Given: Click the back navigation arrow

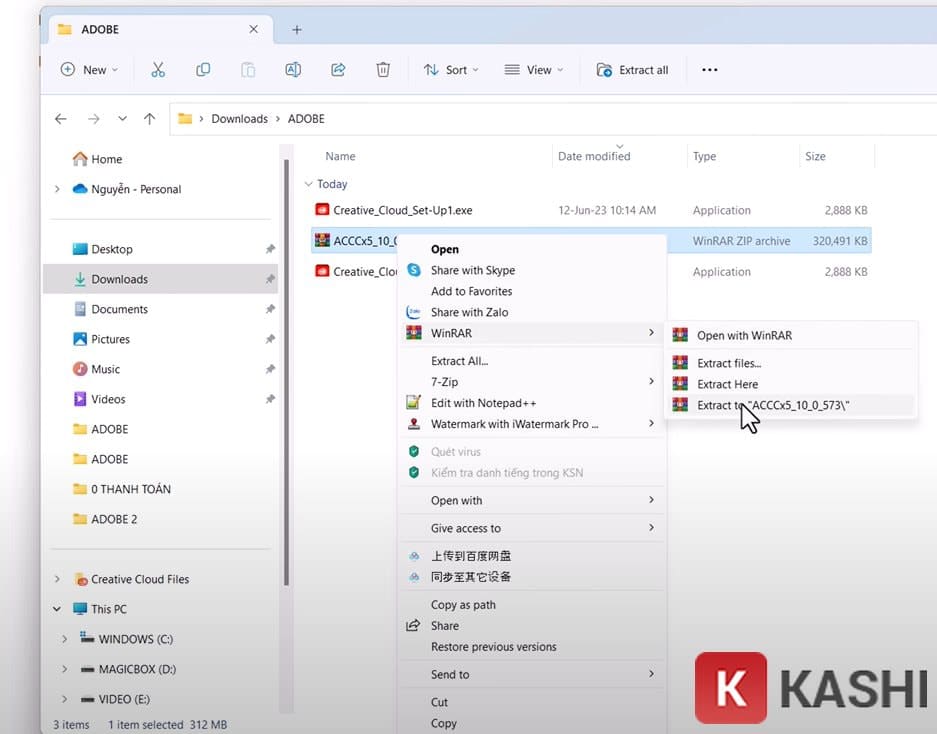Looking at the screenshot, I should click(x=60, y=118).
